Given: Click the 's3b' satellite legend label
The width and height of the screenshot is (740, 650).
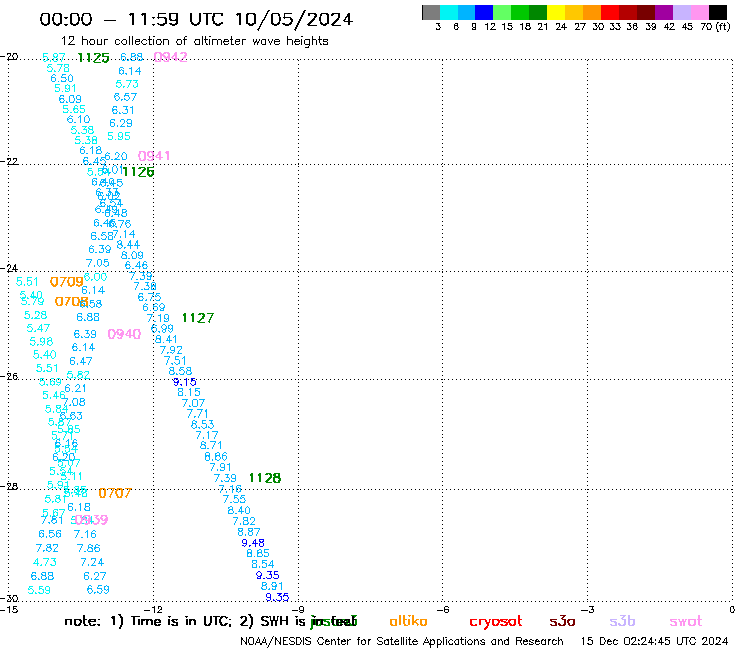Looking at the screenshot, I should [x=622, y=621].
